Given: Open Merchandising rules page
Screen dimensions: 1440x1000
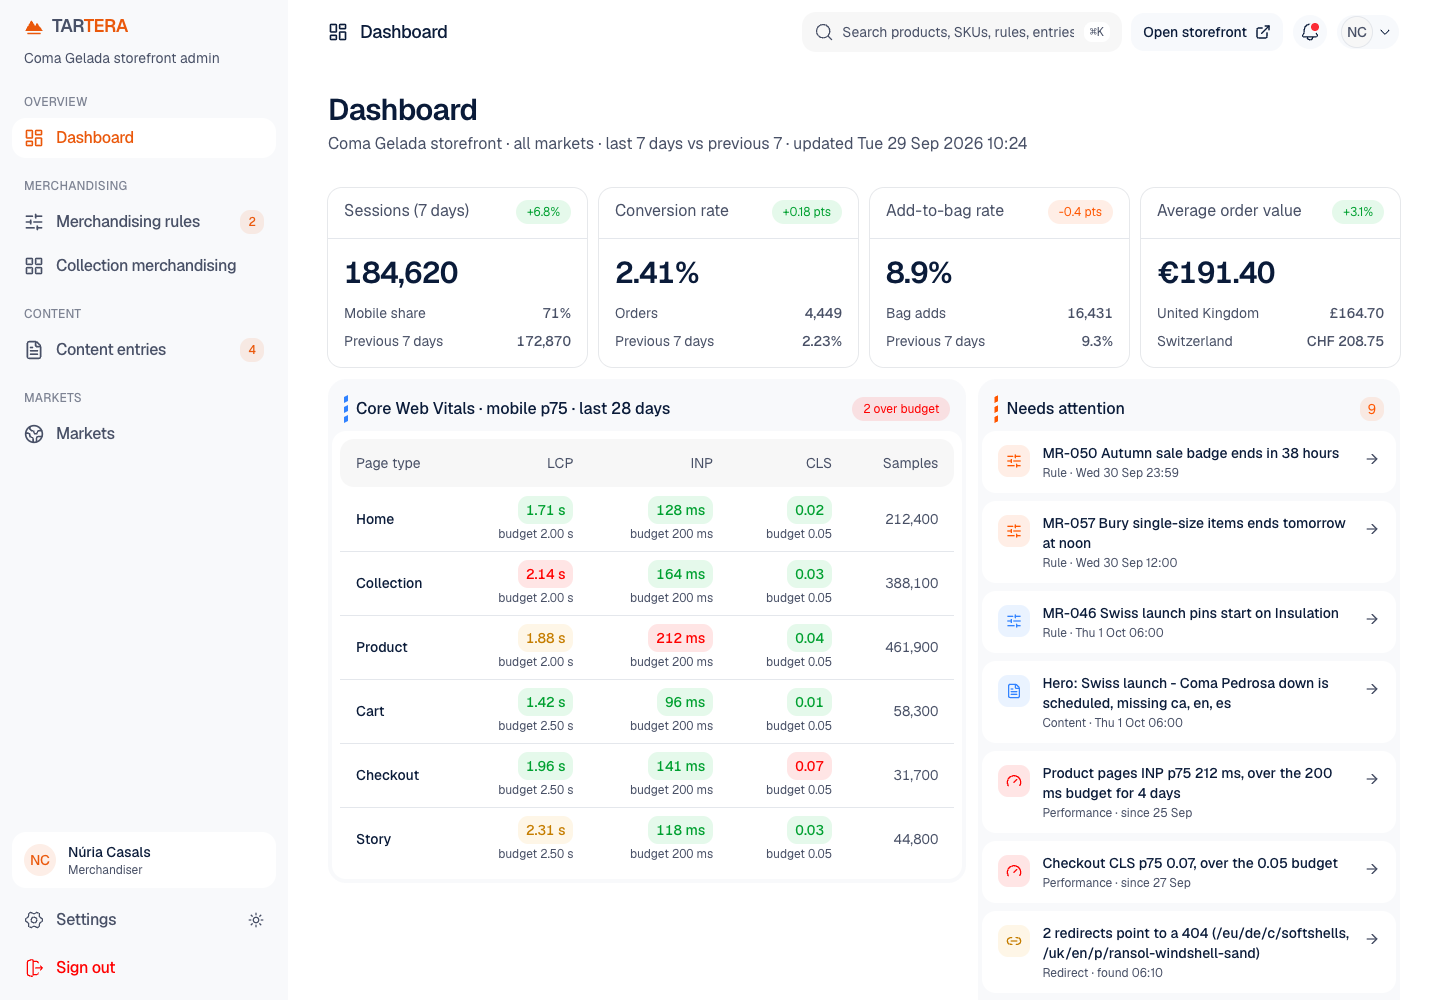Looking at the screenshot, I should click(x=144, y=222).
